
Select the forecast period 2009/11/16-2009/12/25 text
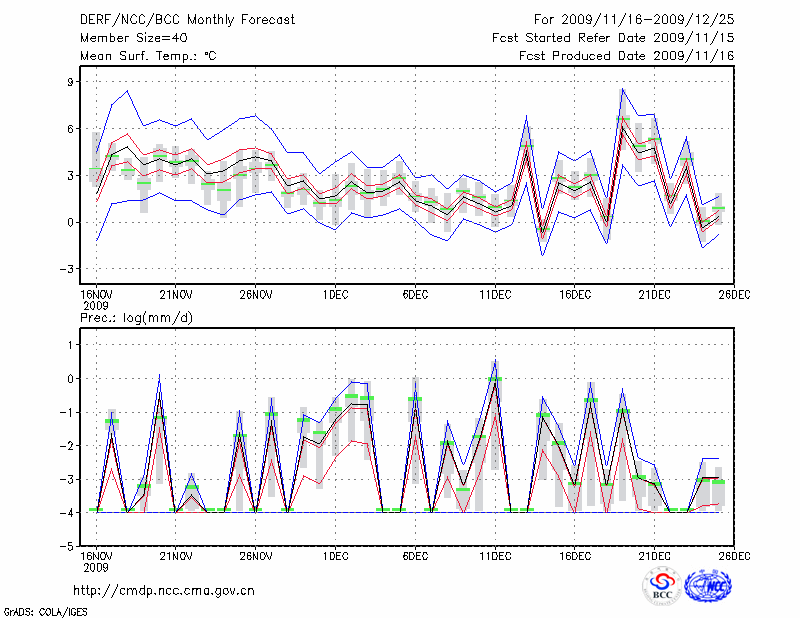(634, 19)
